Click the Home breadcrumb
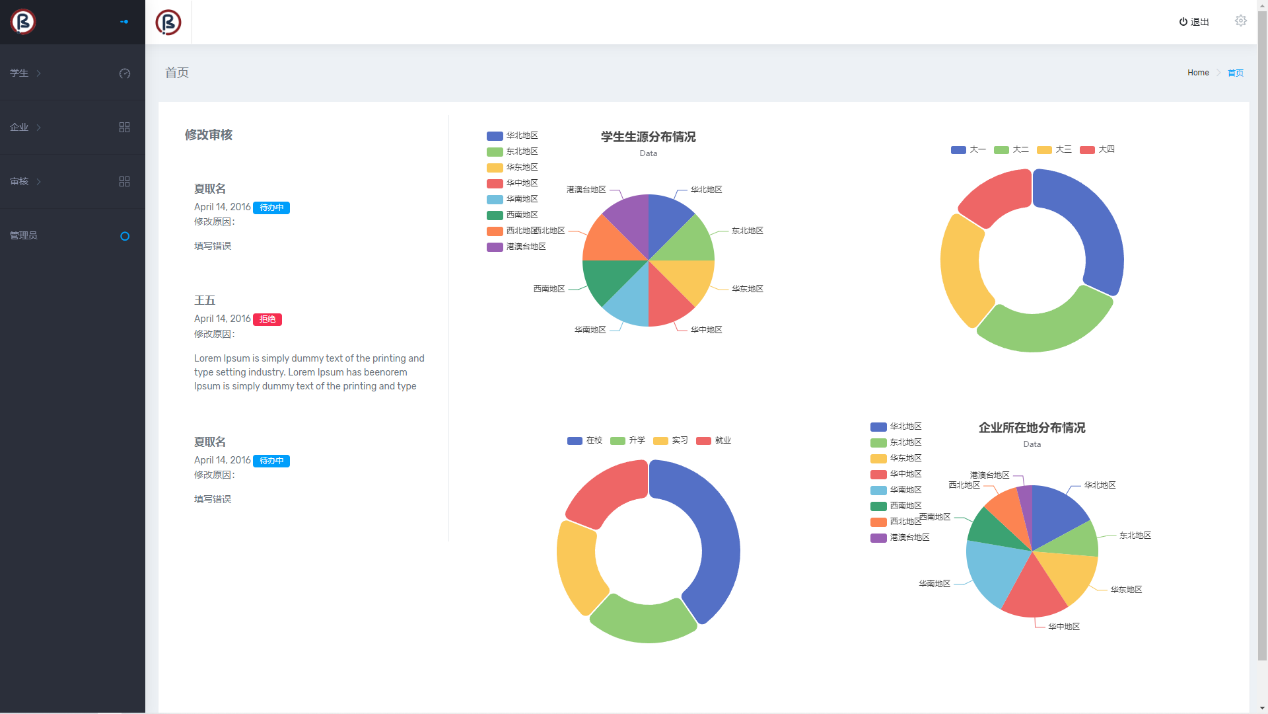 point(1197,73)
